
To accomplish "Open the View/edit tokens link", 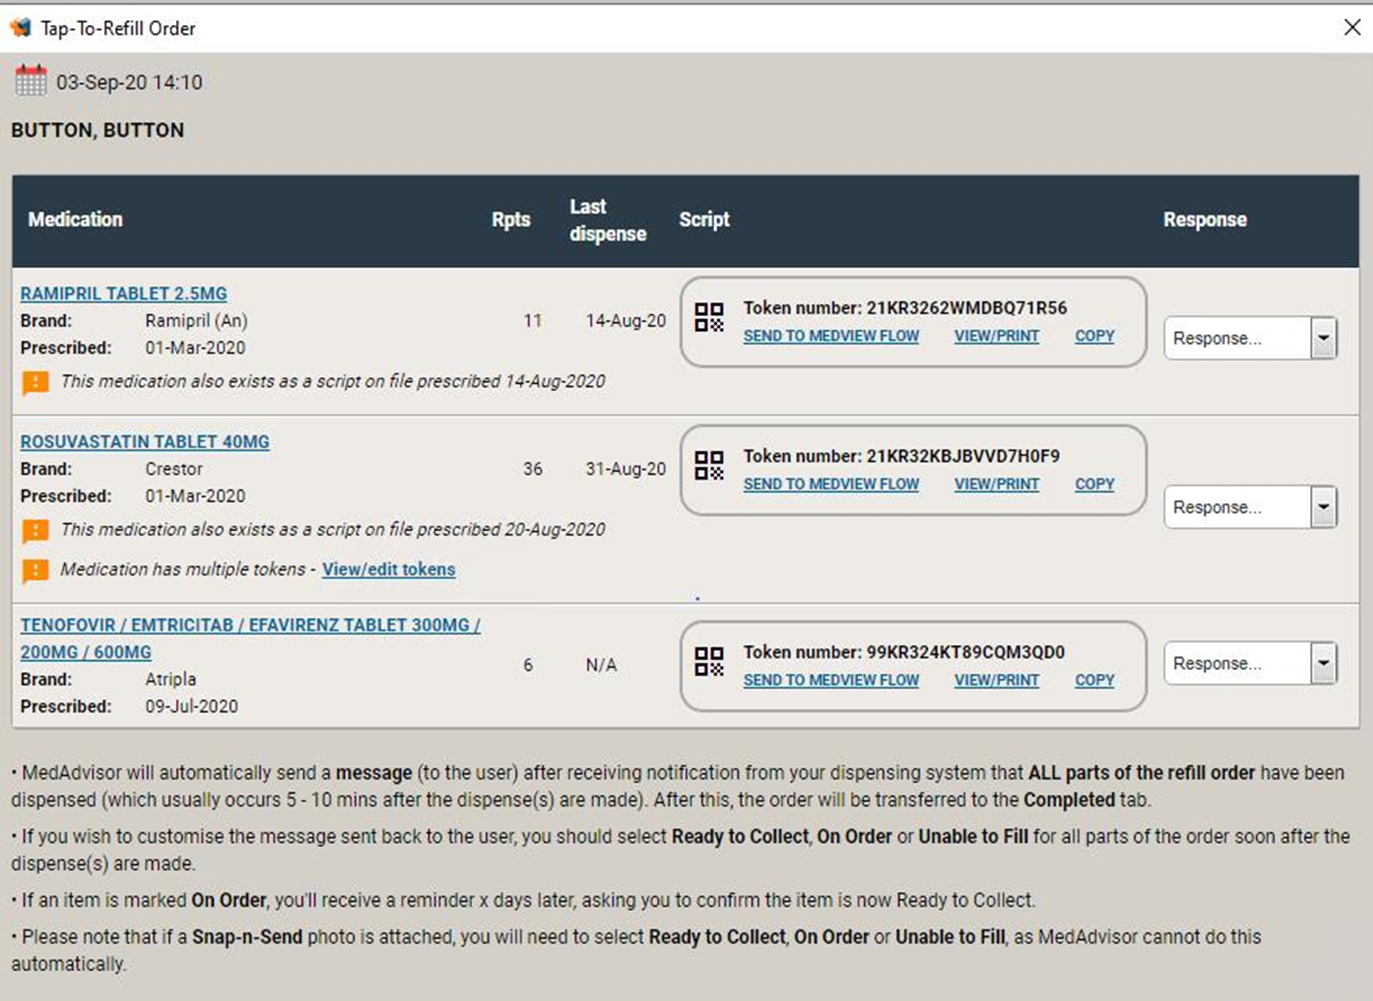I will 389,569.
